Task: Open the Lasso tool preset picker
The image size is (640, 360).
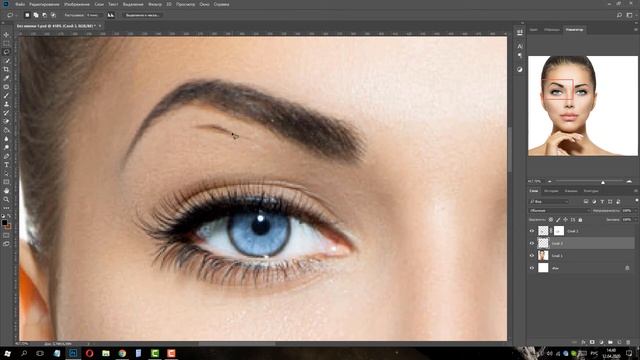Action: [11, 15]
